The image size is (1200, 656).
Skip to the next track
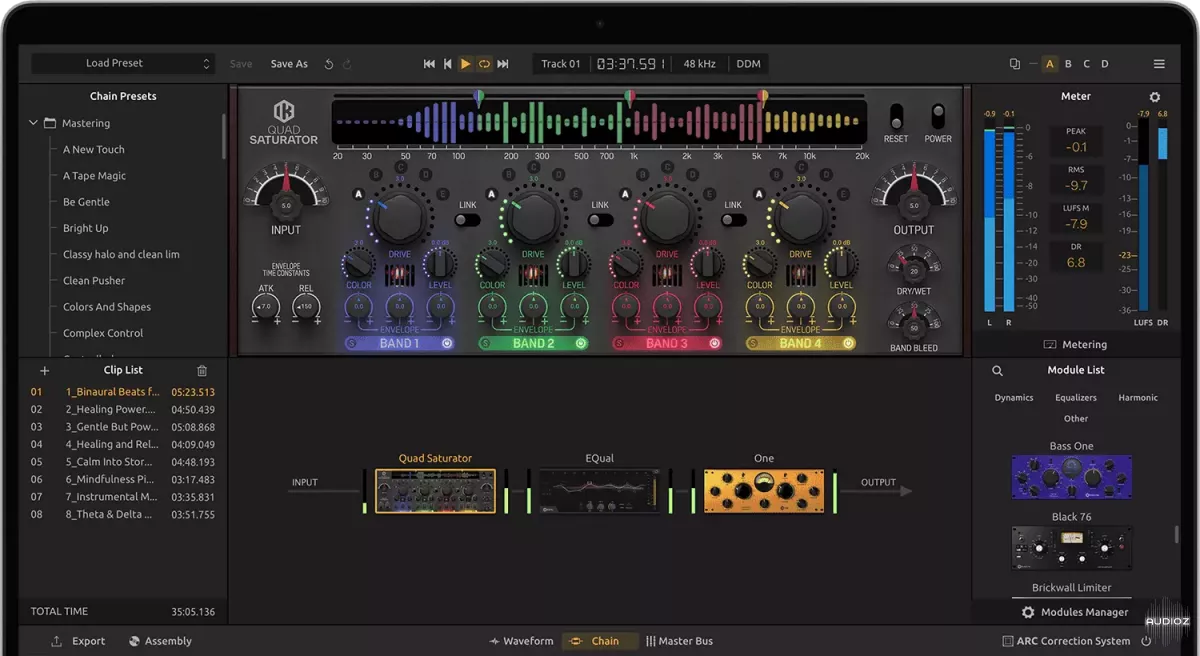pos(503,64)
